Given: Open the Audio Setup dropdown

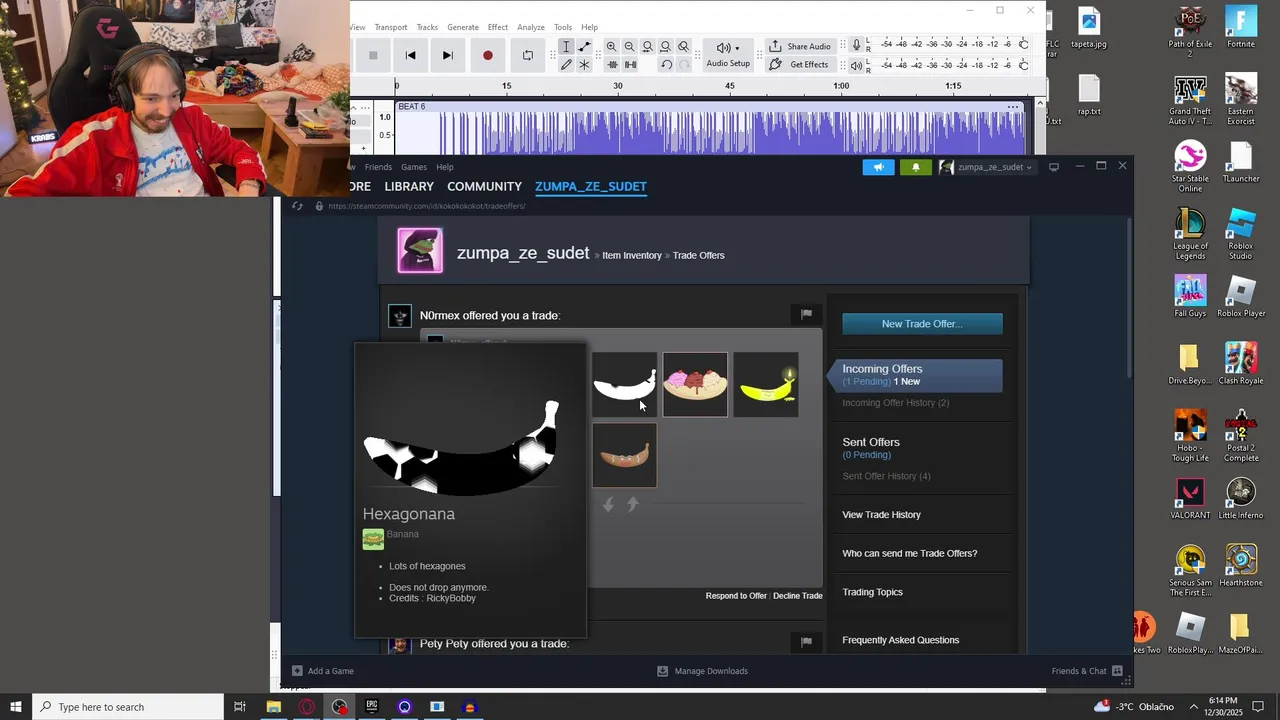Looking at the screenshot, I should point(728,55).
